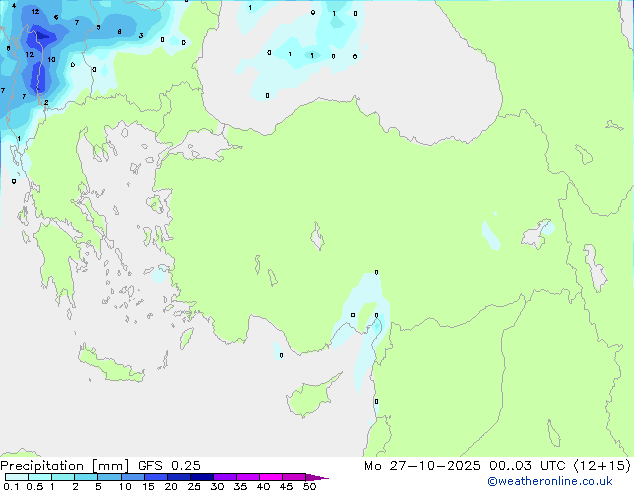Click the 0.5–1 mm legend color swatch
Image resolution: width=634 pixels, height=490 pixels.
tap(40, 477)
